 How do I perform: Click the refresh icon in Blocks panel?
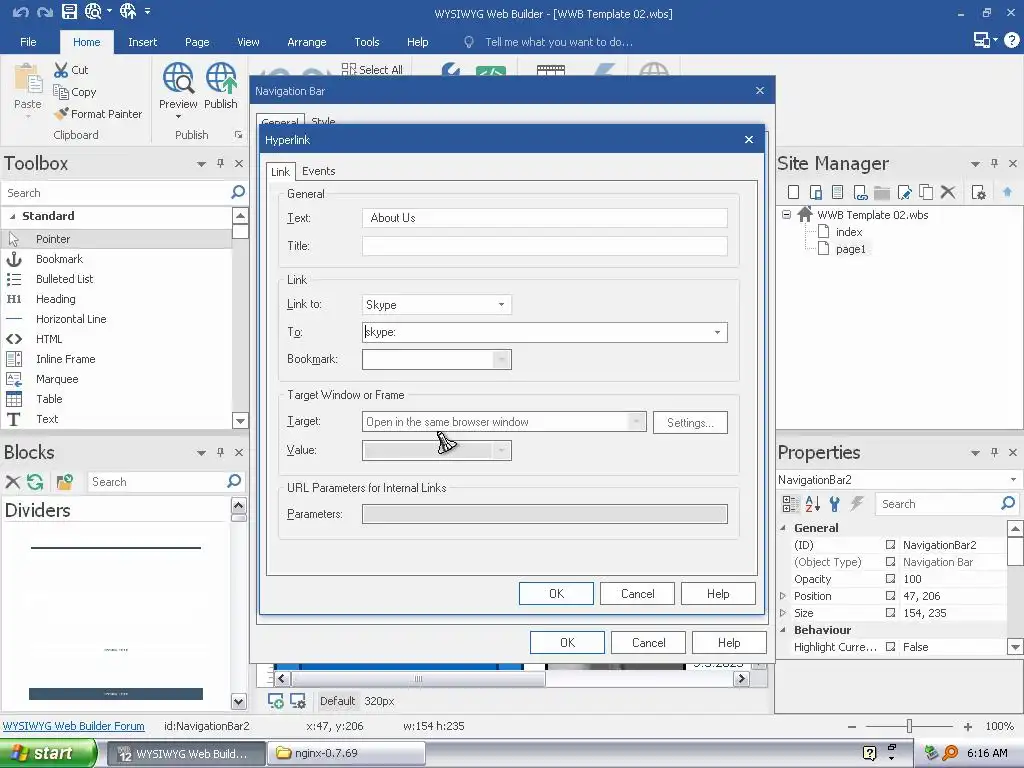[35, 482]
